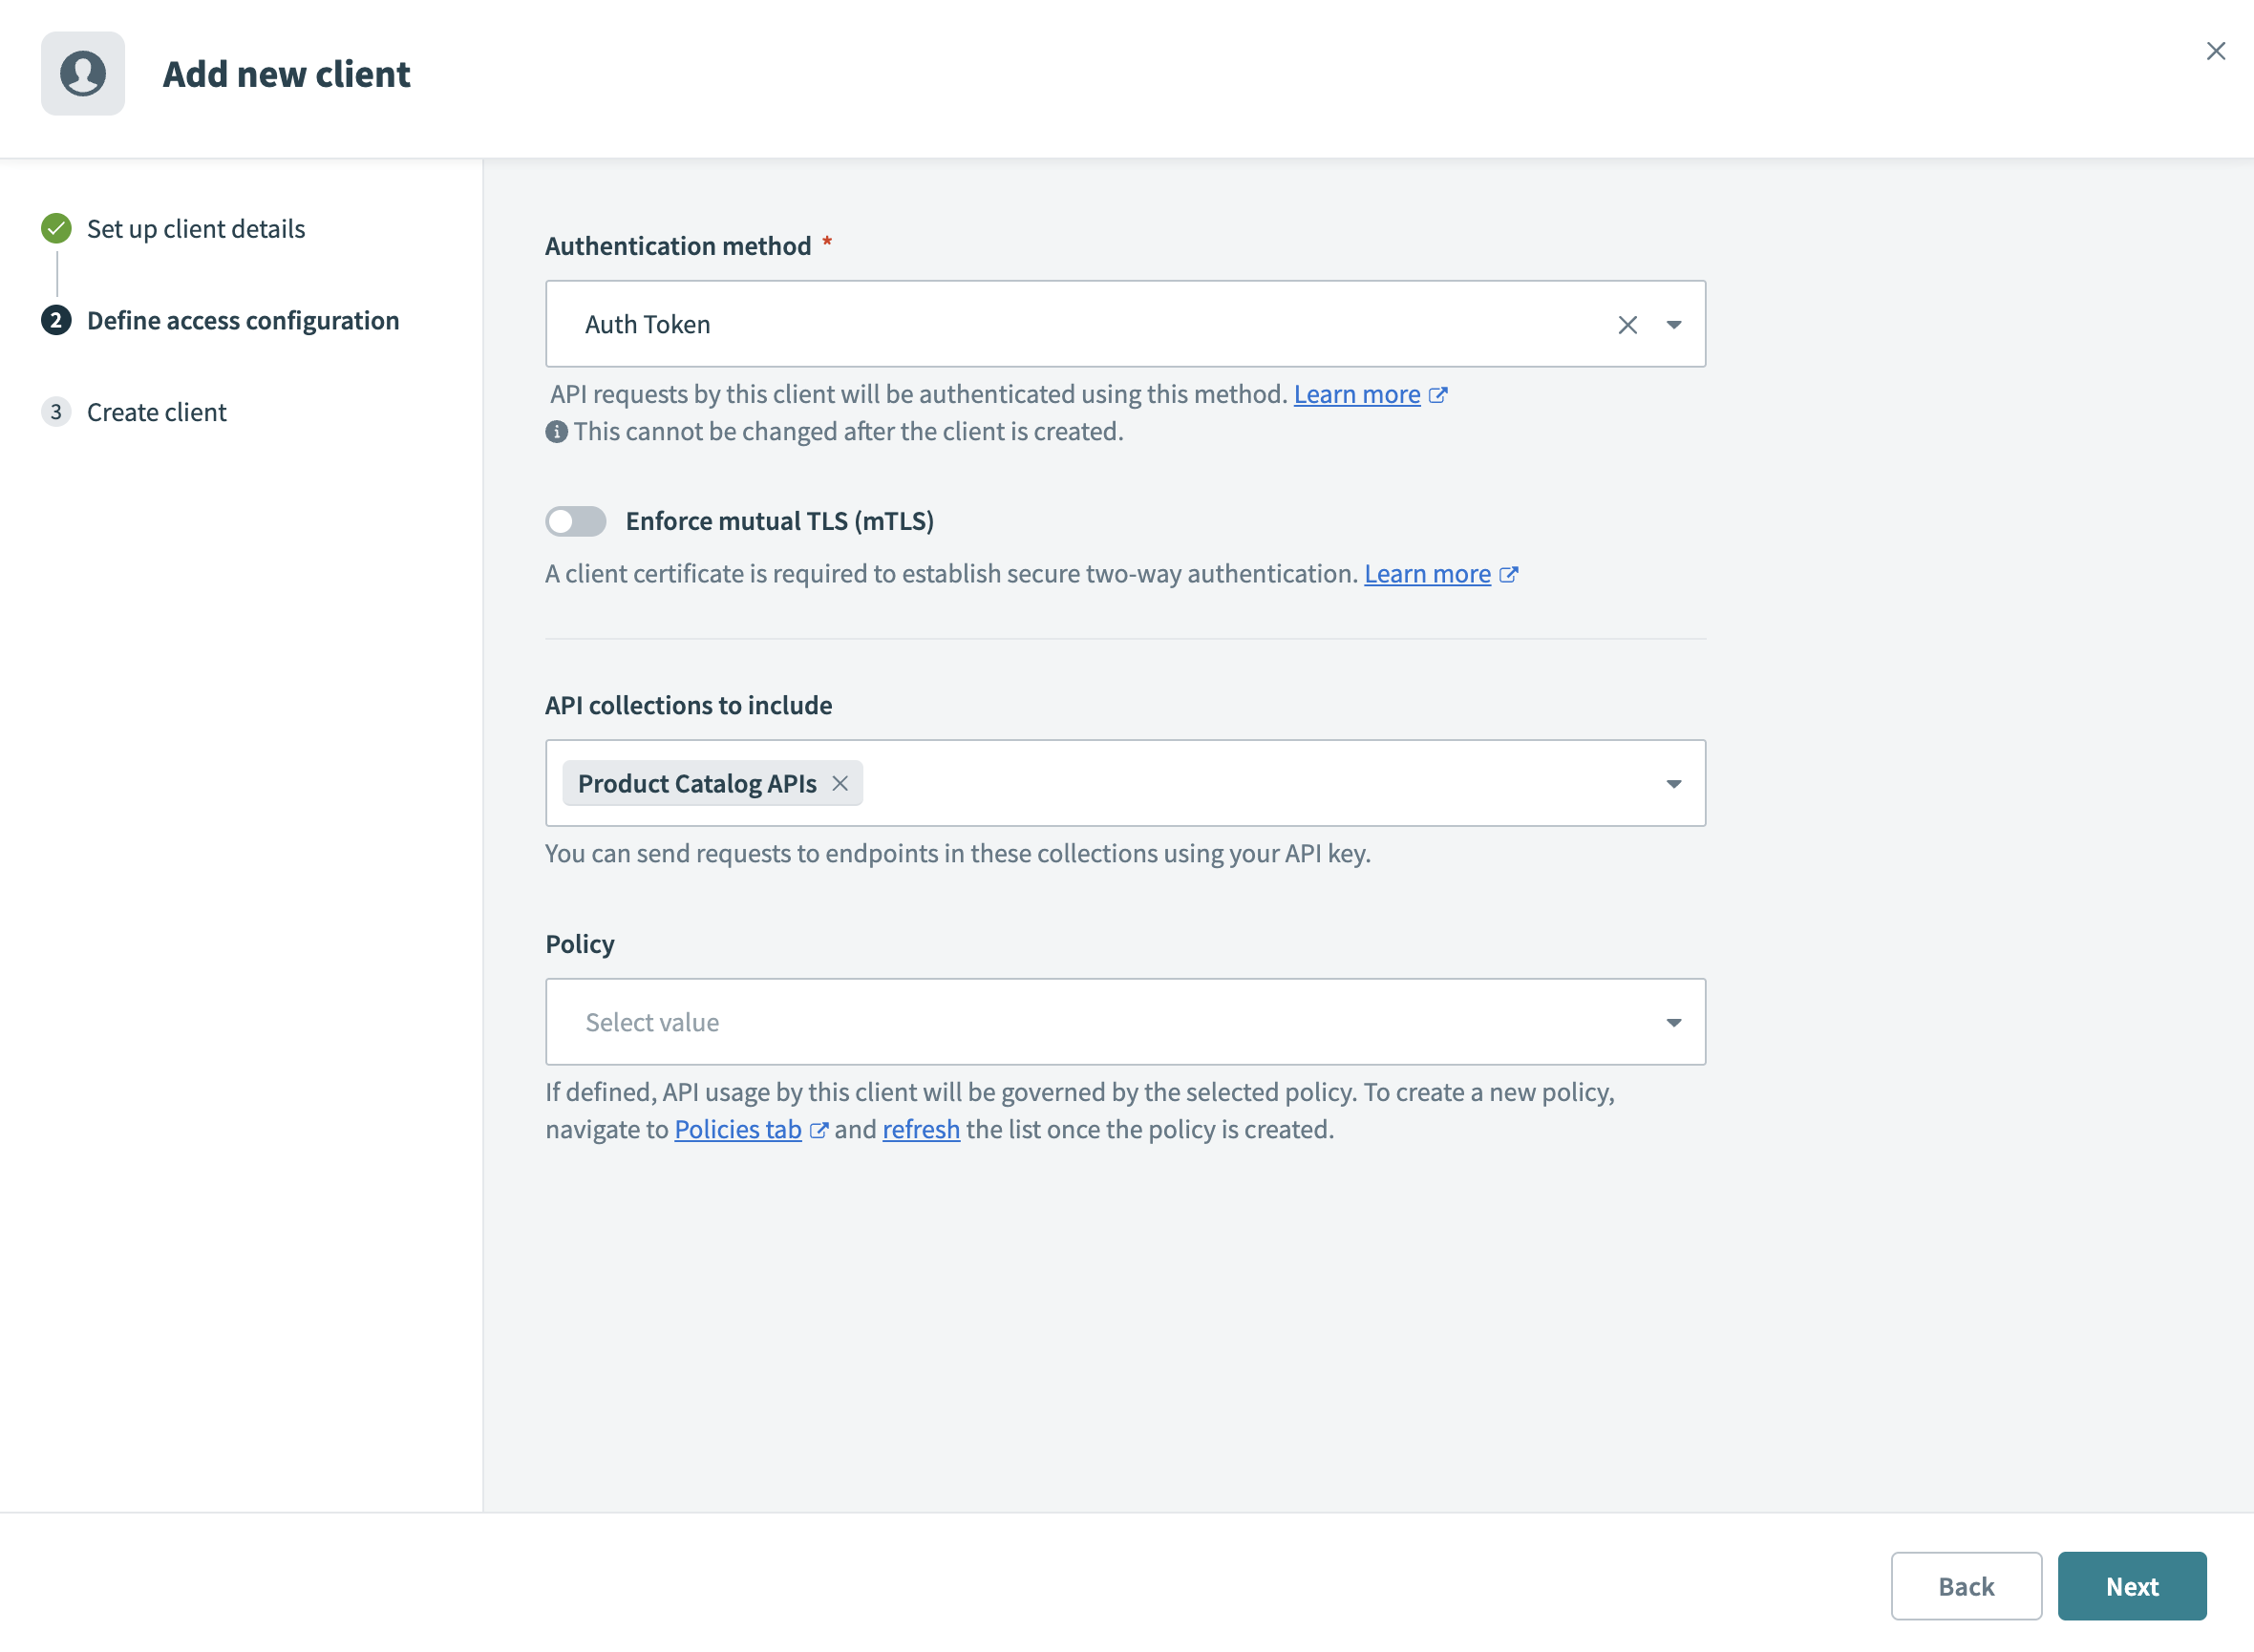
Task: Click the step 3 circle indicator
Action: (x=56, y=411)
